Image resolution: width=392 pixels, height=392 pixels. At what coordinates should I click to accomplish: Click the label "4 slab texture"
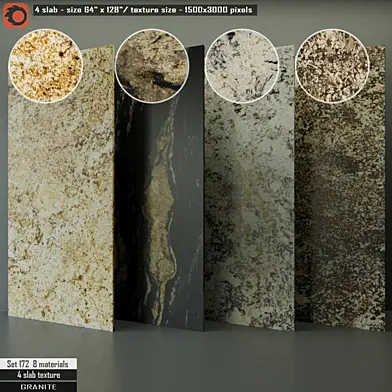pos(39,375)
